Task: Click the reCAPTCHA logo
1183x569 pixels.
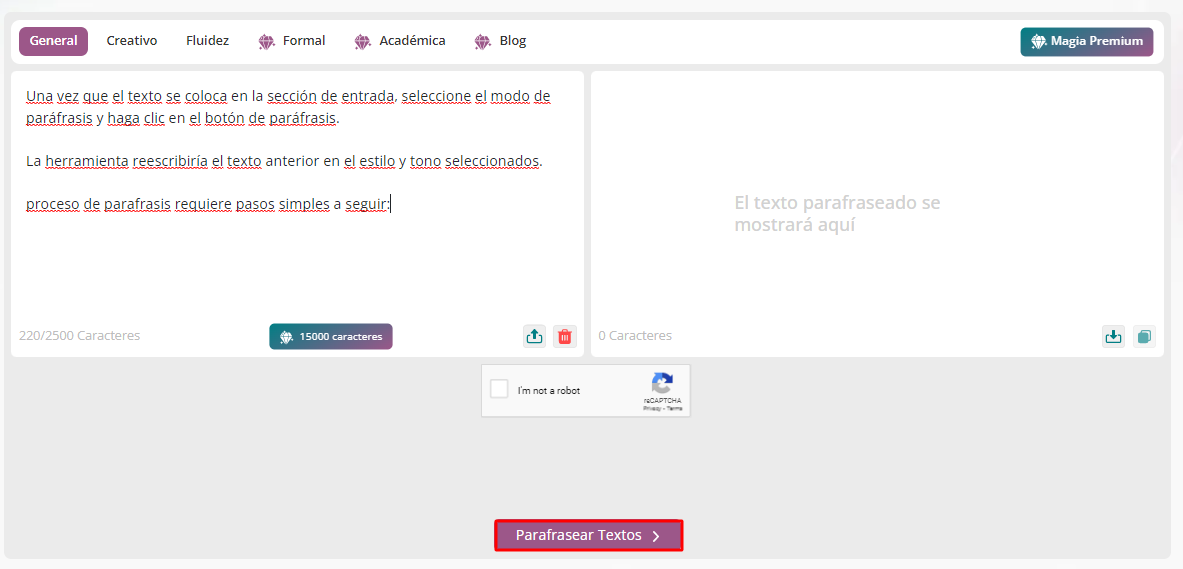Action: 662,382
